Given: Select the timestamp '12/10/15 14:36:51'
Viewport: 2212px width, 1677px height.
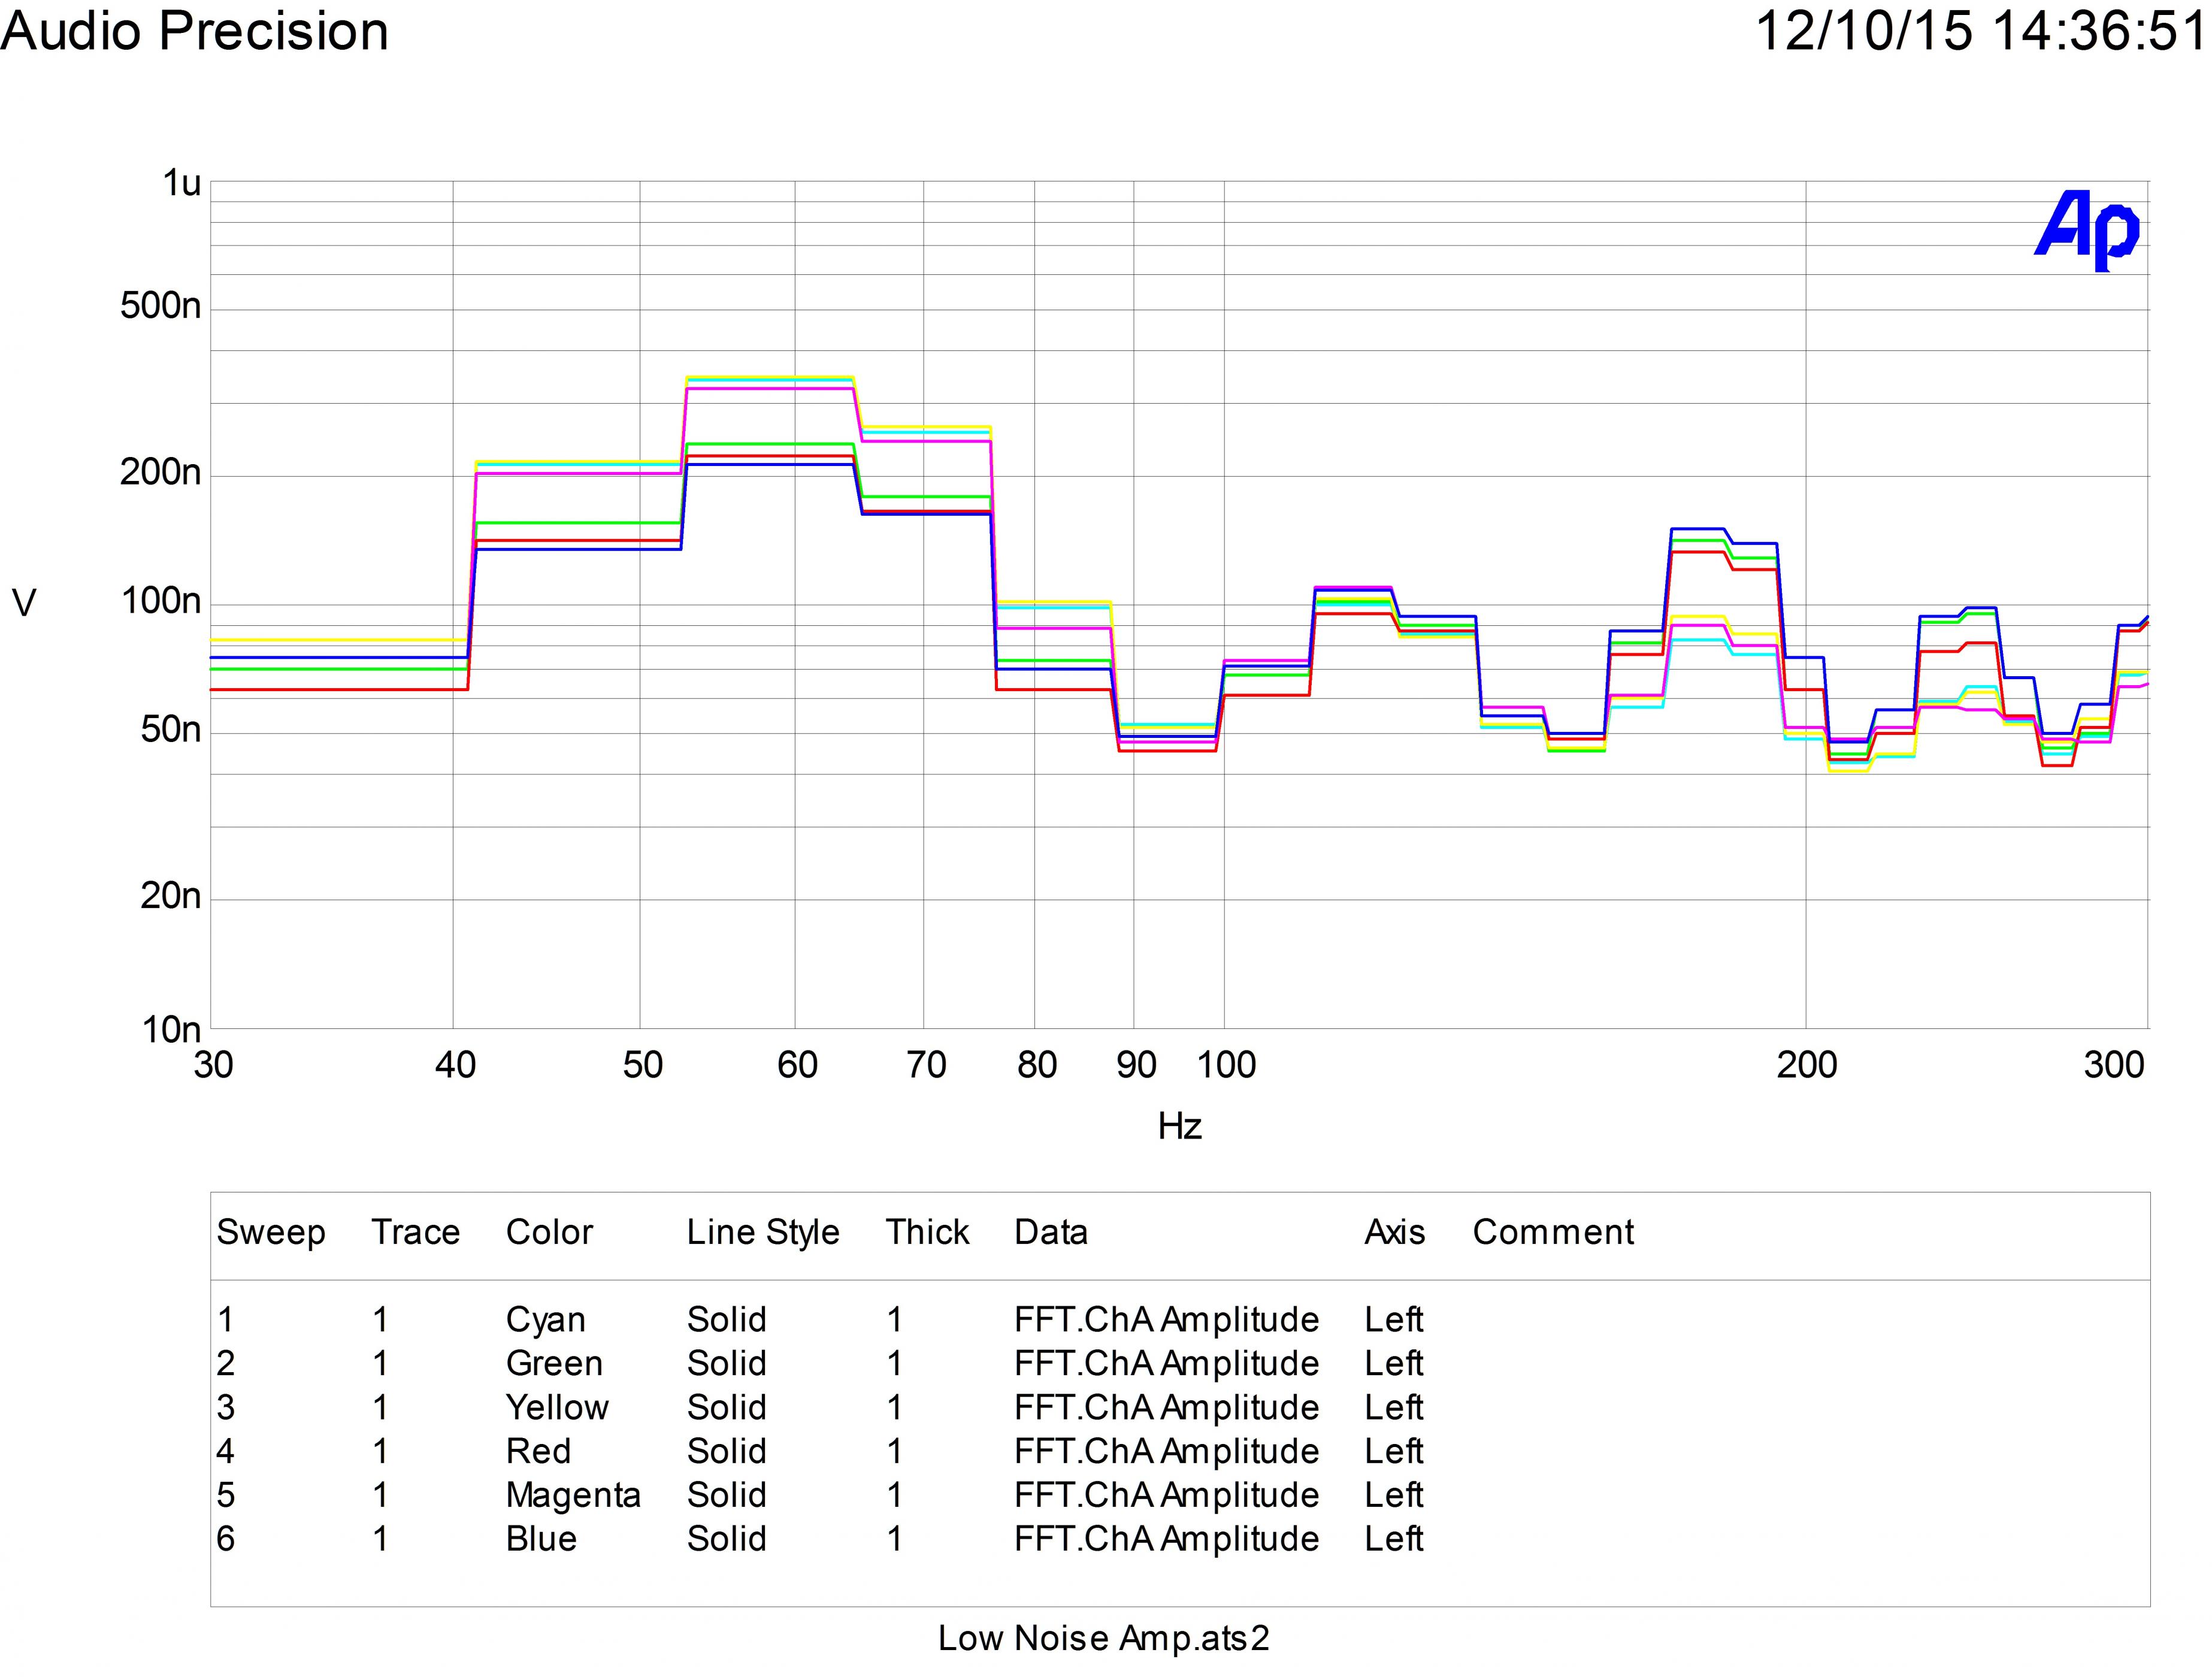Looking at the screenshot, I should (1981, 30).
